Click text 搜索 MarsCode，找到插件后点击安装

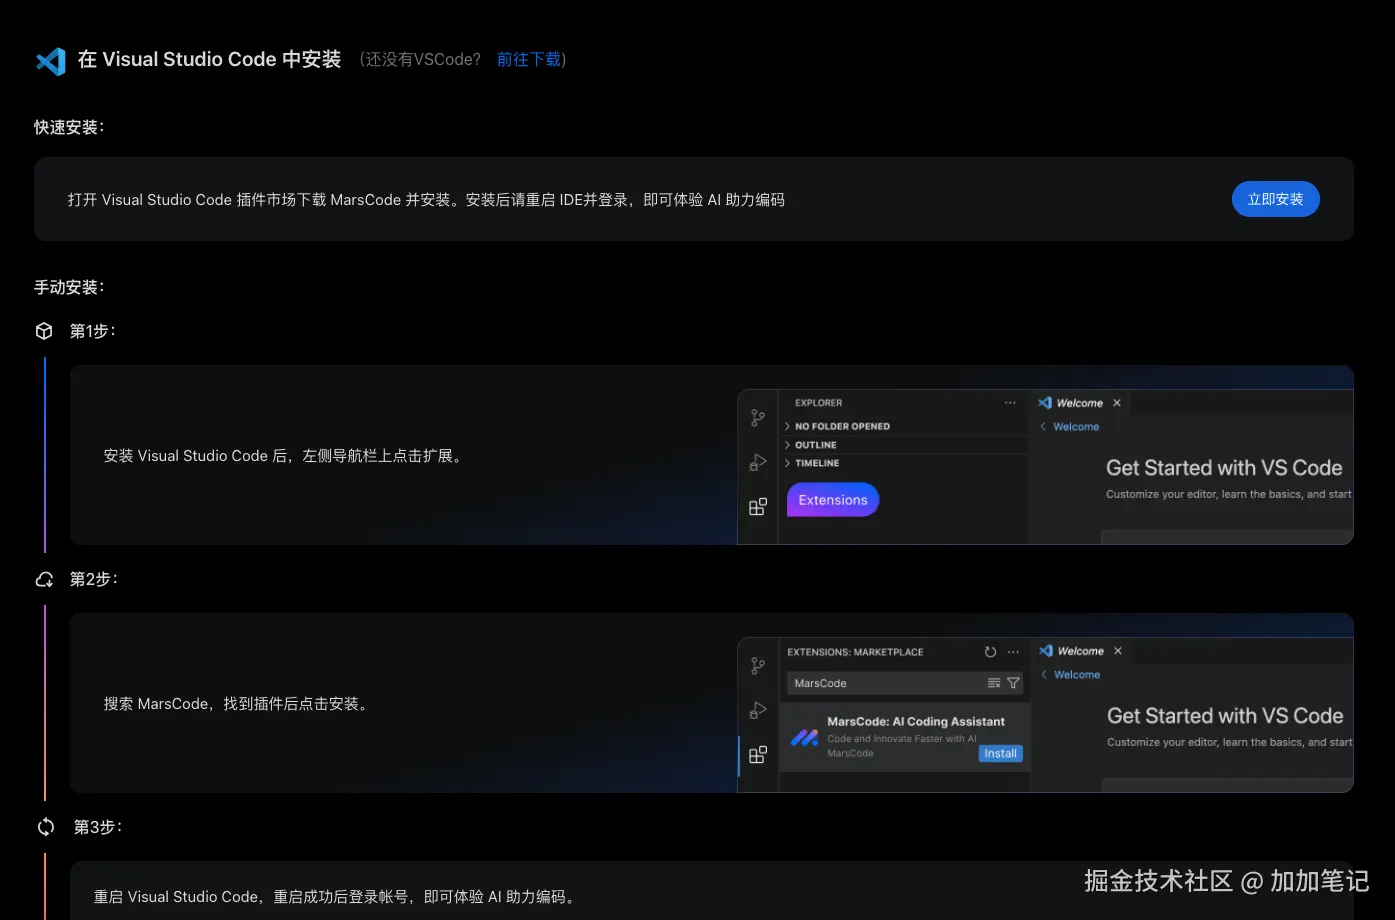click(x=238, y=704)
